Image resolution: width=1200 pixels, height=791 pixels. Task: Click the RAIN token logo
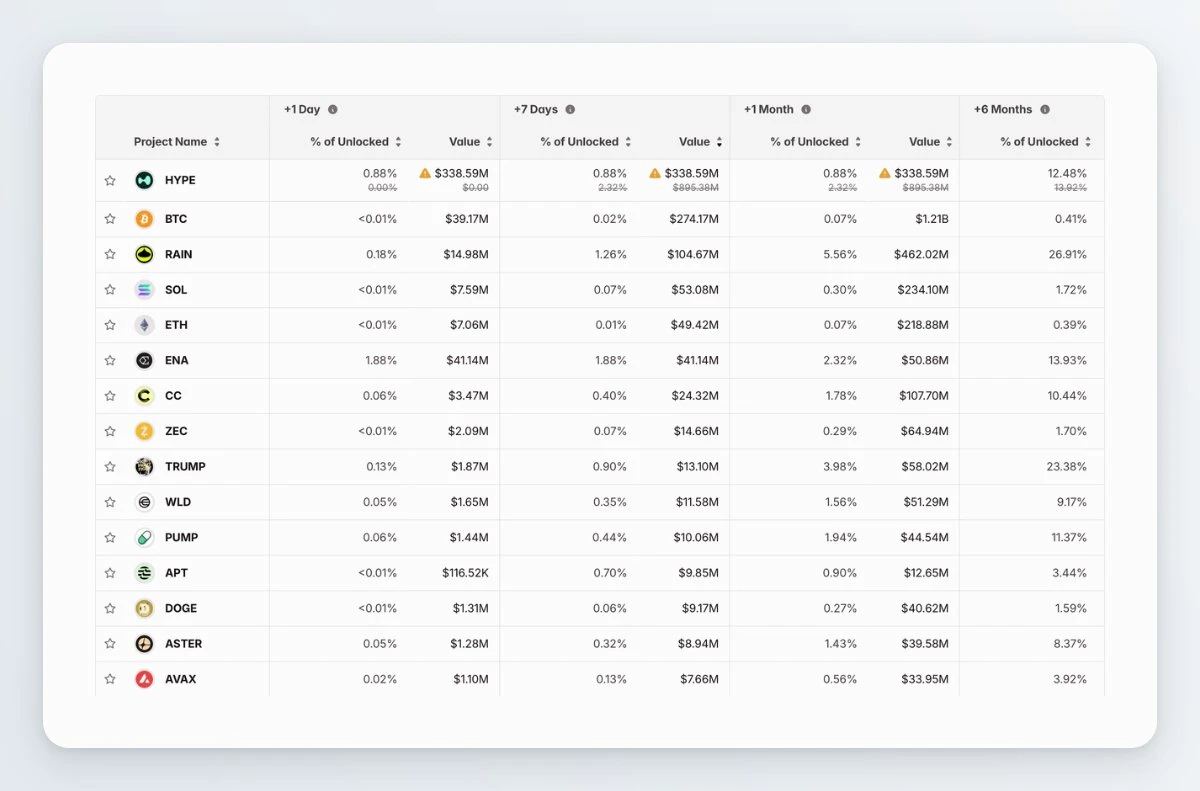144,254
